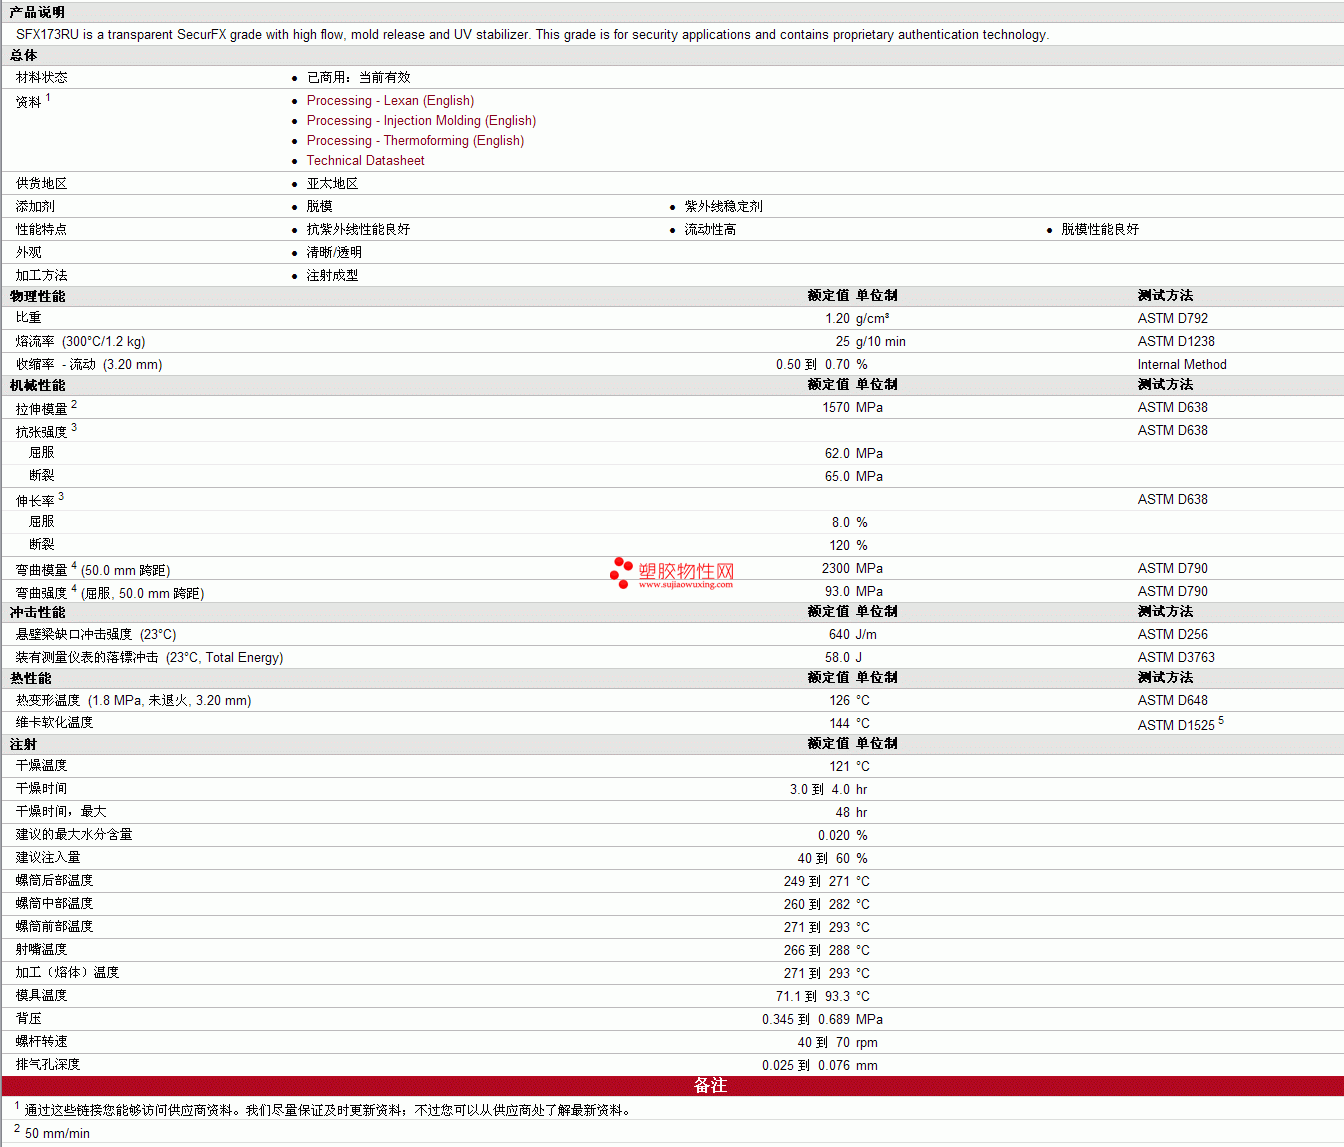
Task: Click the 注射 section header
Action: point(24,745)
